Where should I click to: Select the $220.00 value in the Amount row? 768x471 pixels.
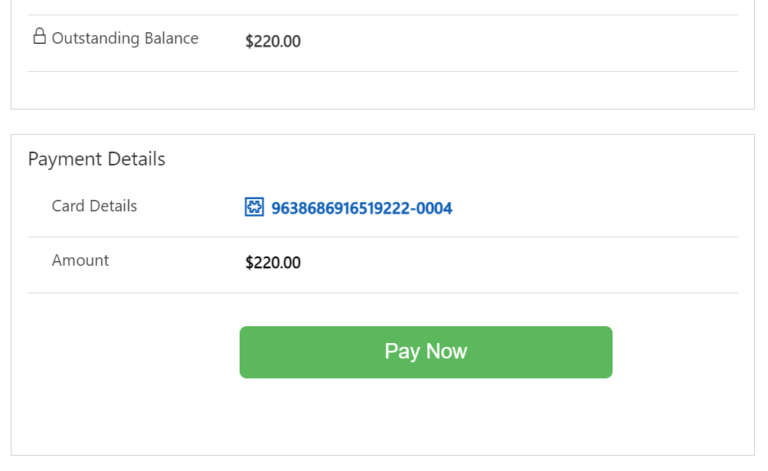[273, 263]
